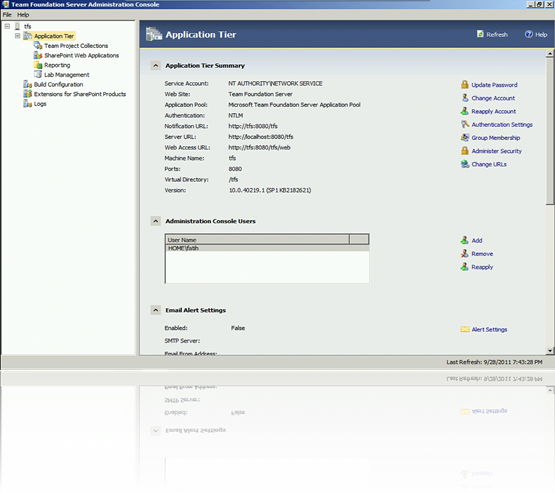Select SharePoint Web Applications in the tree
The image size is (555, 493).
[x=81, y=55]
